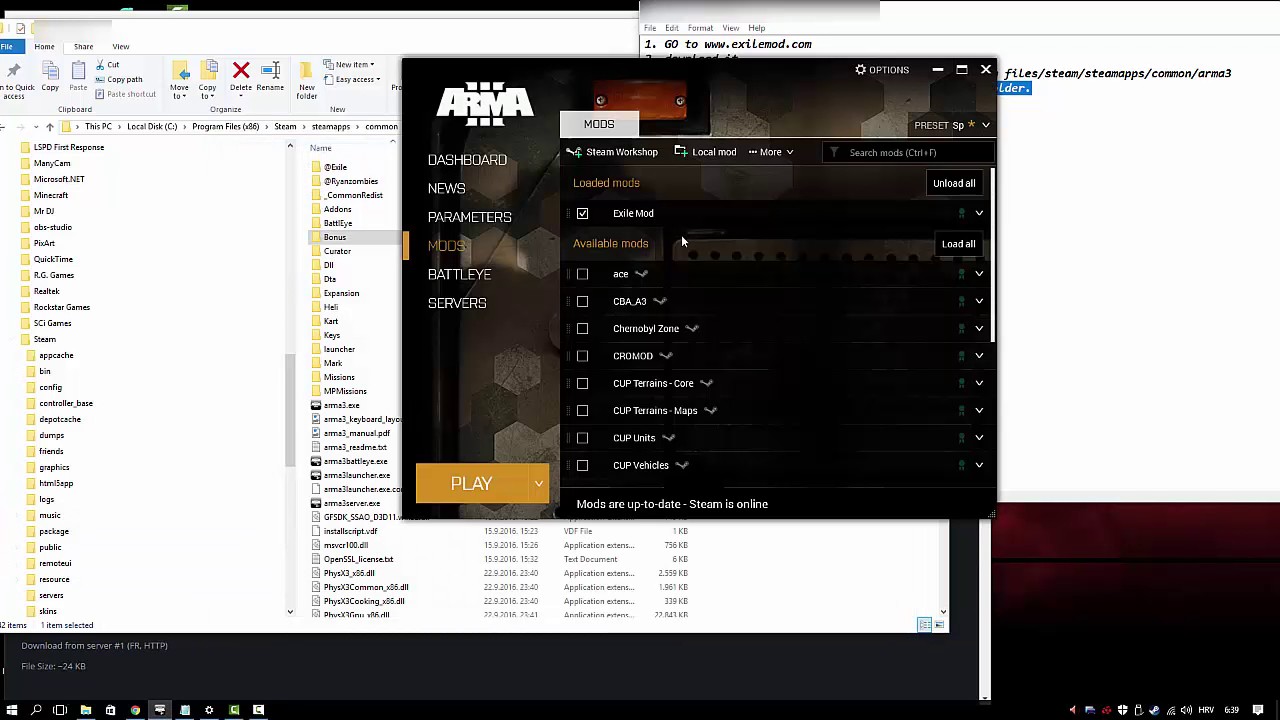Click the Copy icon in Explorer ribbon
This screenshot has height=720, width=1280.
(x=50, y=70)
